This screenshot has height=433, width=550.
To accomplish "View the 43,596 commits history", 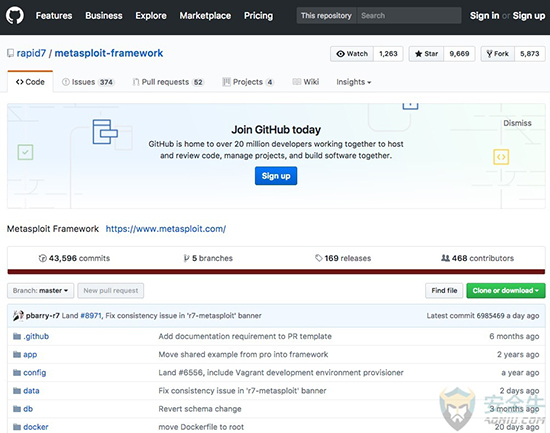I will click(x=74, y=258).
